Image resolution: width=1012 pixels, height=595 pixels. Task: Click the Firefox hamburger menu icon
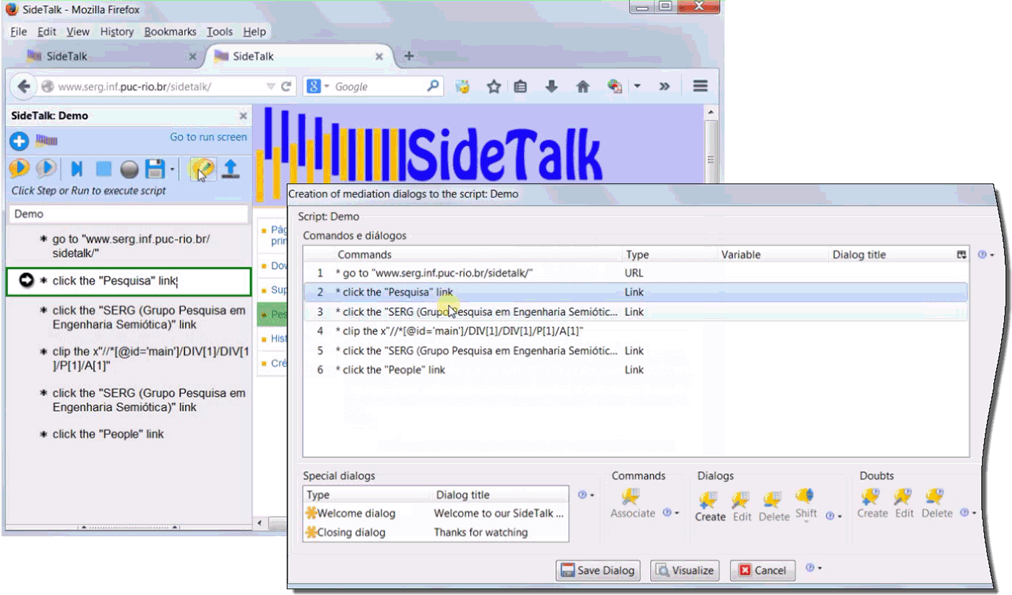700,86
